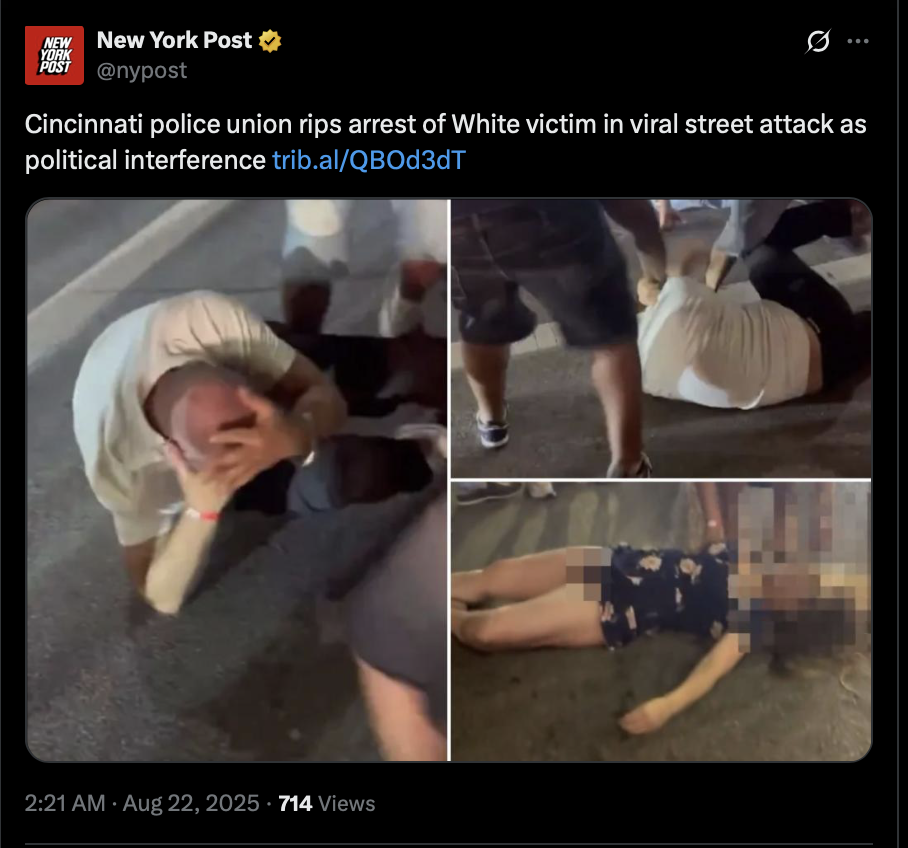Image resolution: width=908 pixels, height=848 pixels.
Task: Click the white shirt in the top-right photo
Action: point(724,342)
